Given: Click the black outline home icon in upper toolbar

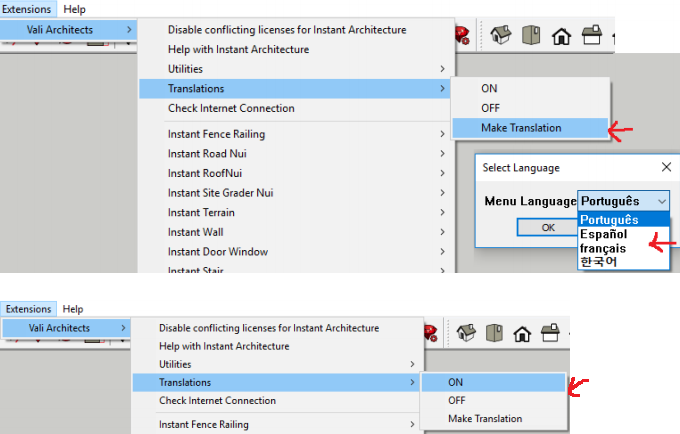Looking at the screenshot, I should [561, 36].
